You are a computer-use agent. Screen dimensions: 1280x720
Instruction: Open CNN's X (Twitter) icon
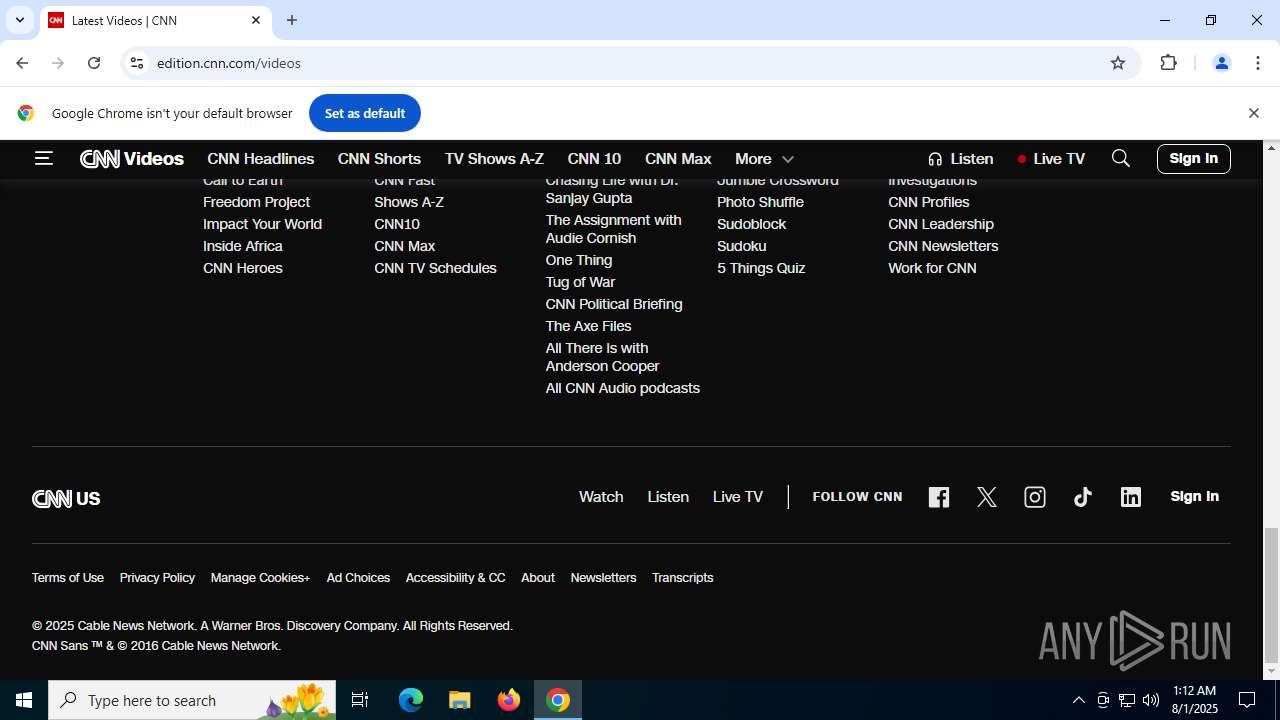pyautogui.click(x=987, y=497)
